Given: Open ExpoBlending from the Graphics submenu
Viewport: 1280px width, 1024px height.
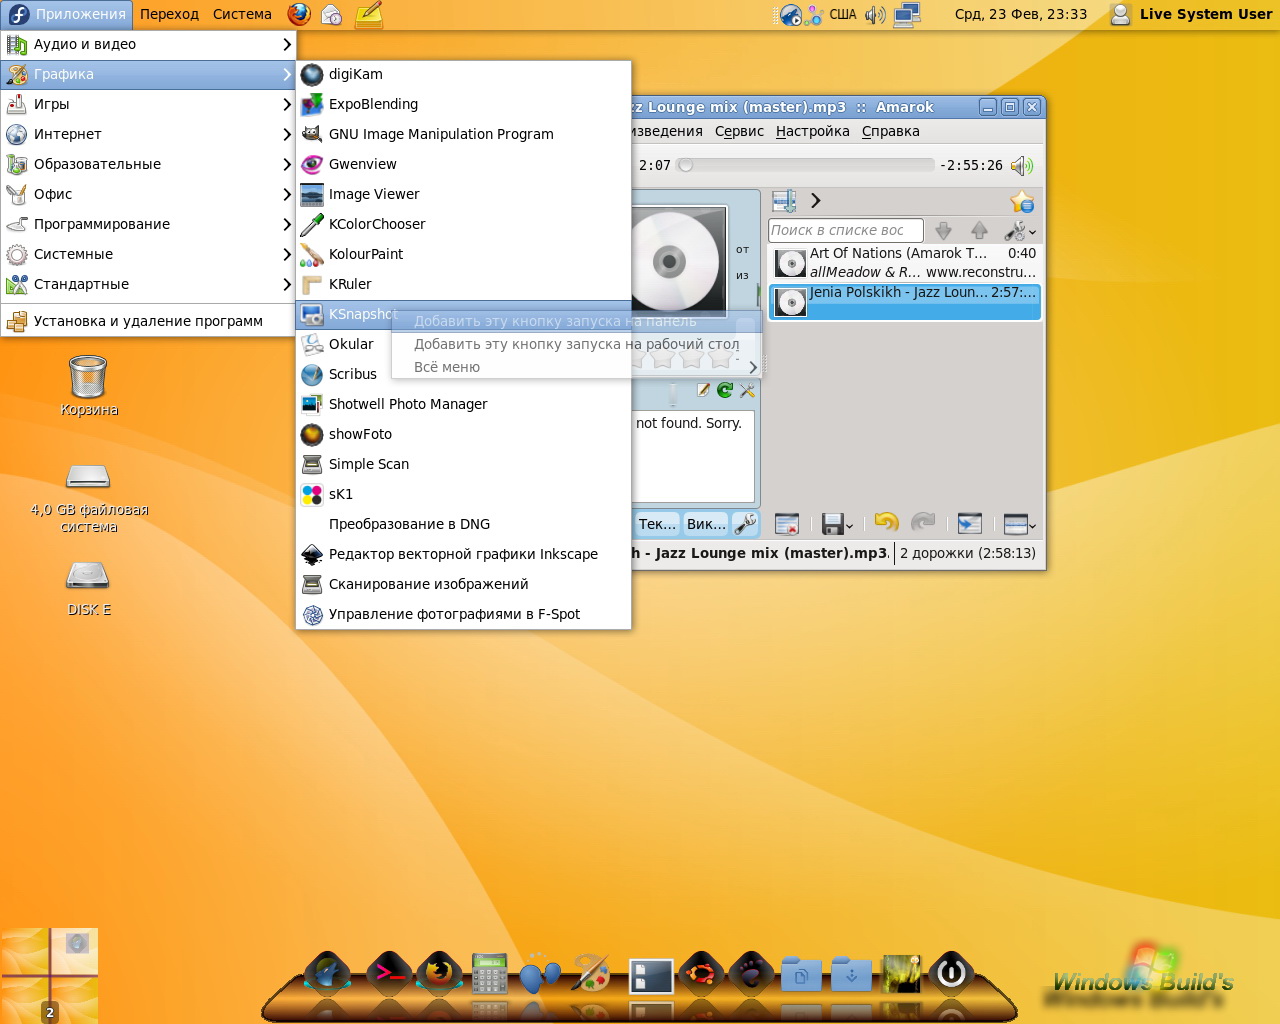Looking at the screenshot, I should [x=464, y=104].
